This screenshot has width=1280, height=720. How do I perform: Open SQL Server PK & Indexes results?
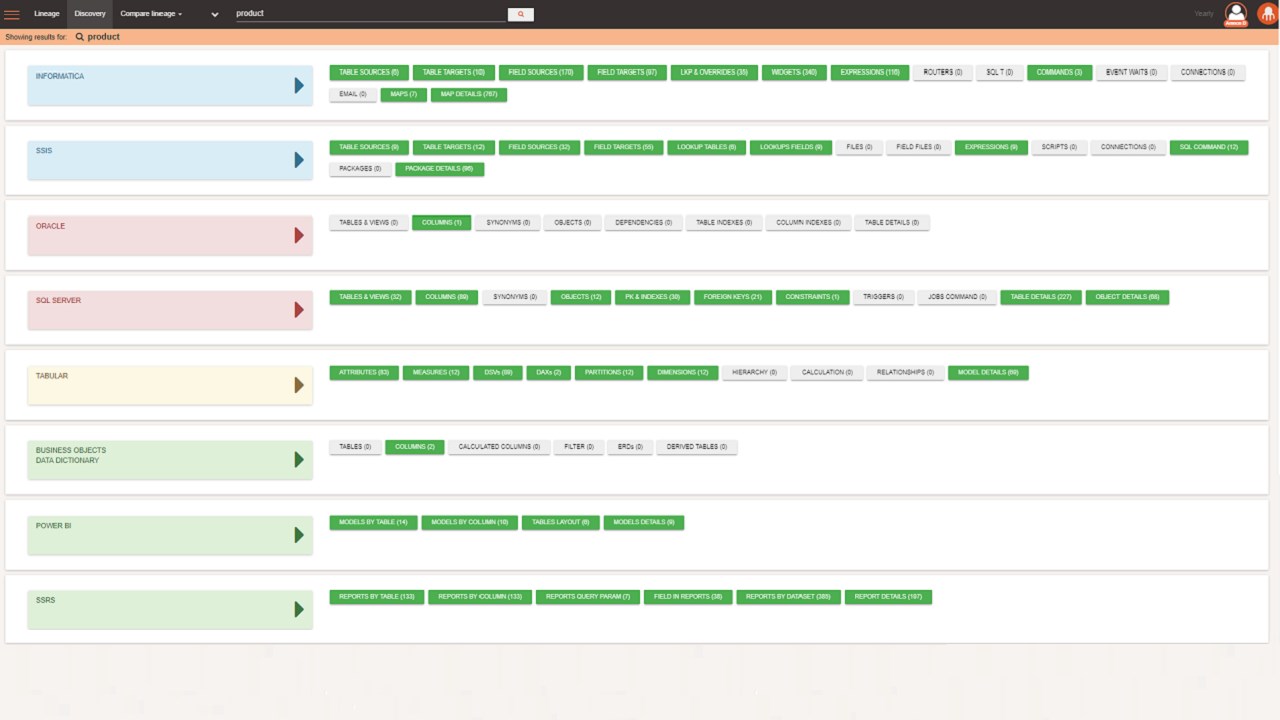pyautogui.click(x=652, y=297)
